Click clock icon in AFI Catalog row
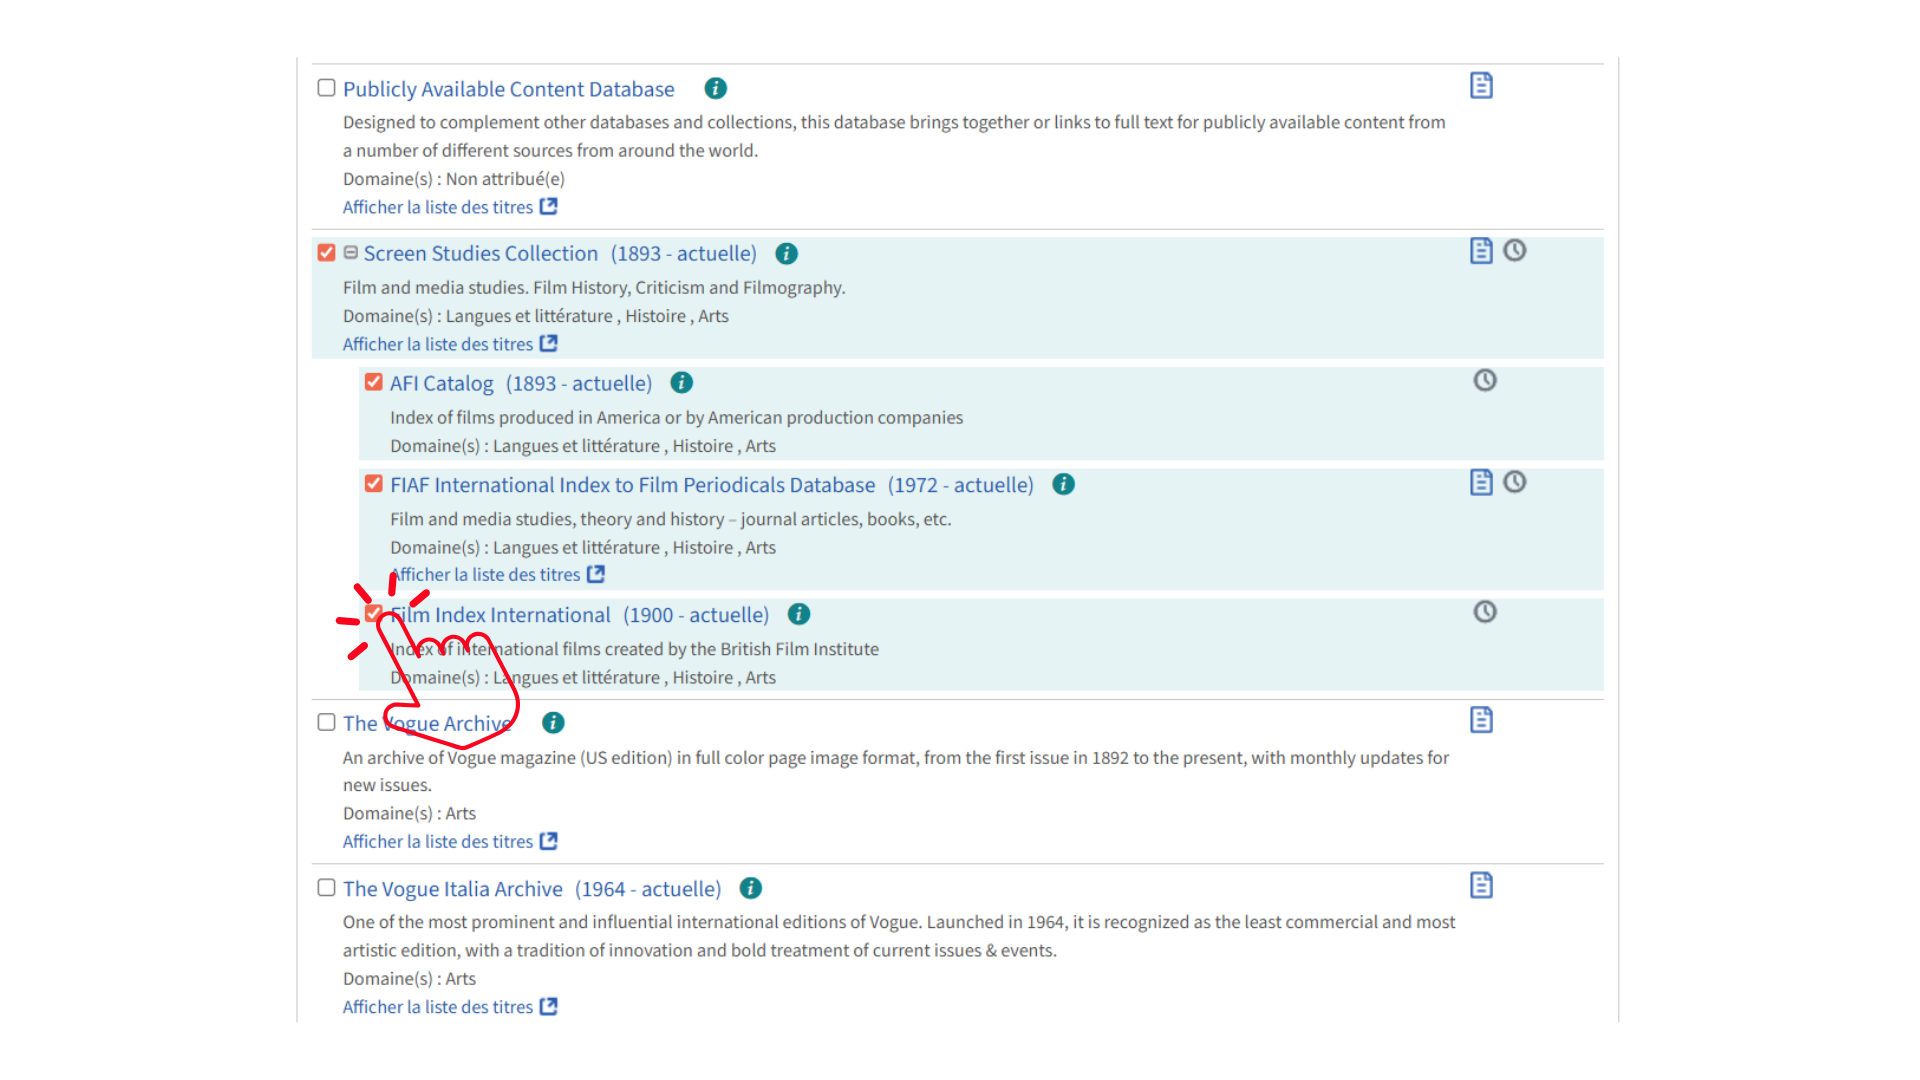This screenshot has height=1080, width=1920. (1485, 380)
